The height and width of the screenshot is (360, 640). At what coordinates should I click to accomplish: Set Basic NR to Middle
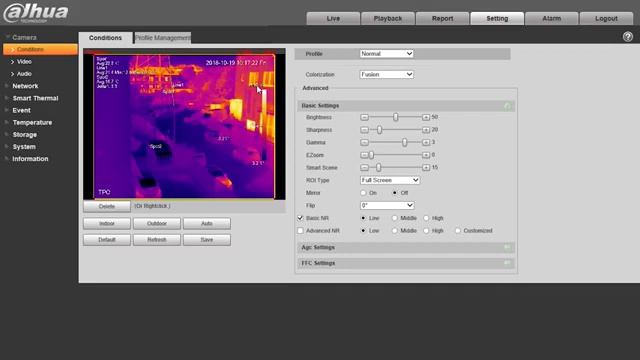tap(394, 218)
